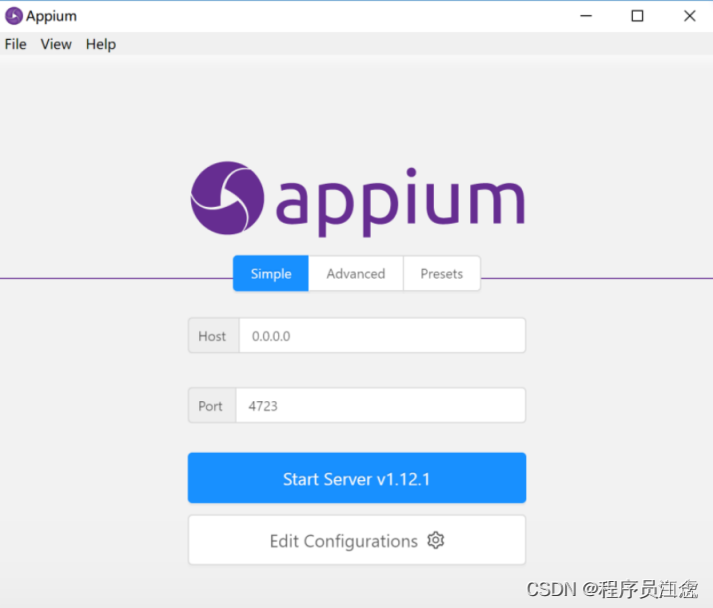Open the File menu
Viewport: 713px width, 608px height.
point(15,44)
